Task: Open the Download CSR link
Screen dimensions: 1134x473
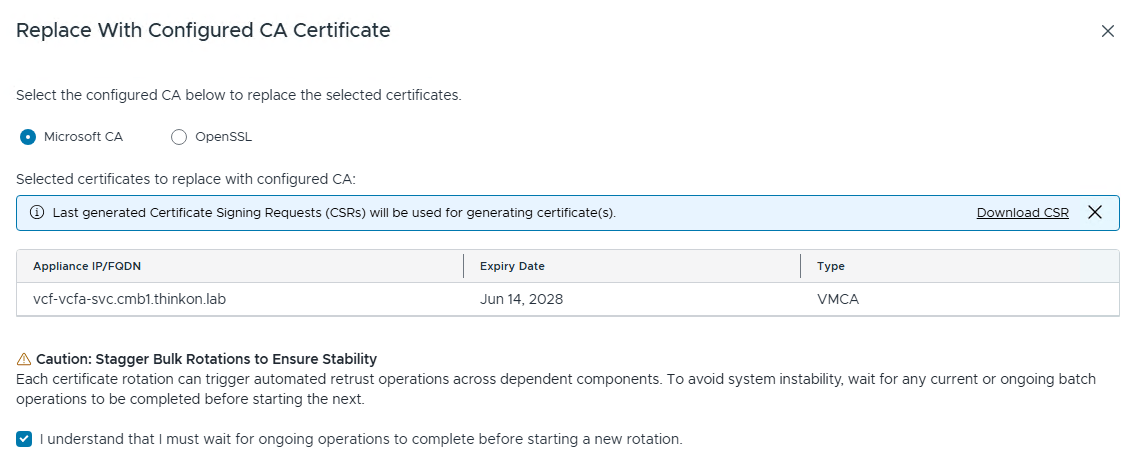Action: [x=1023, y=213]
